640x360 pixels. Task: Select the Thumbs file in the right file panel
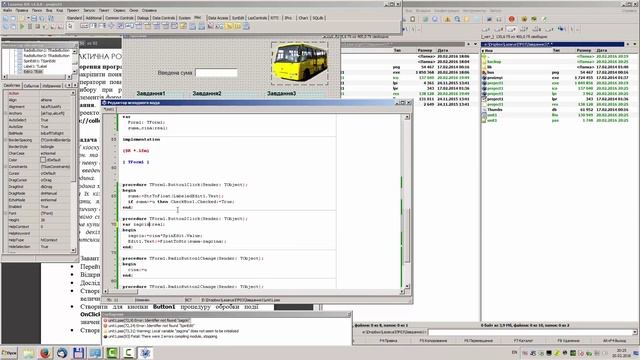[x=495, y=109]
